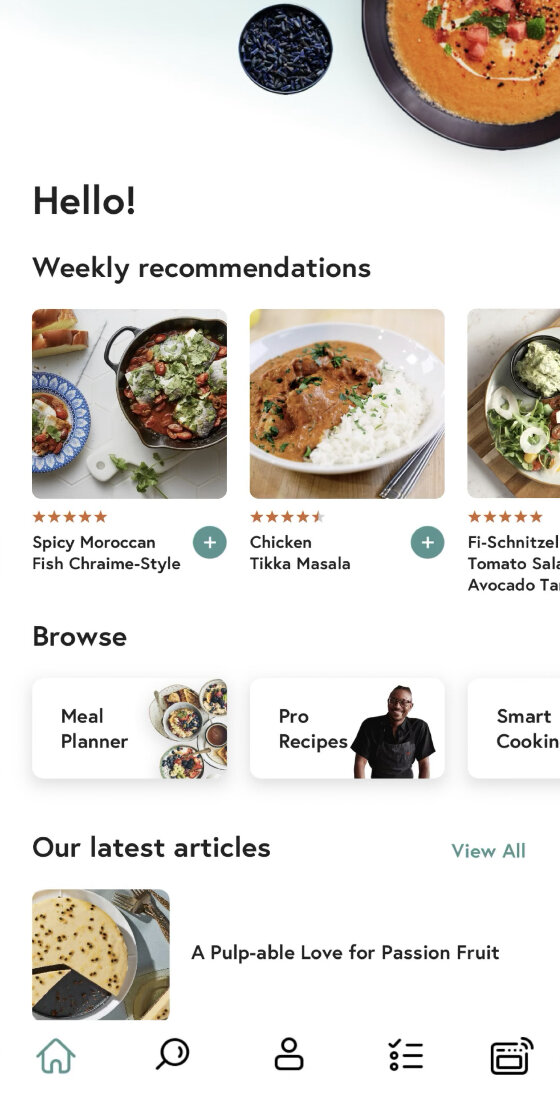Read A Pulp-able Love for Passion Fruit
This screenshot has width=560, height=1116.
pyautogui.click(x=345, y=952)
